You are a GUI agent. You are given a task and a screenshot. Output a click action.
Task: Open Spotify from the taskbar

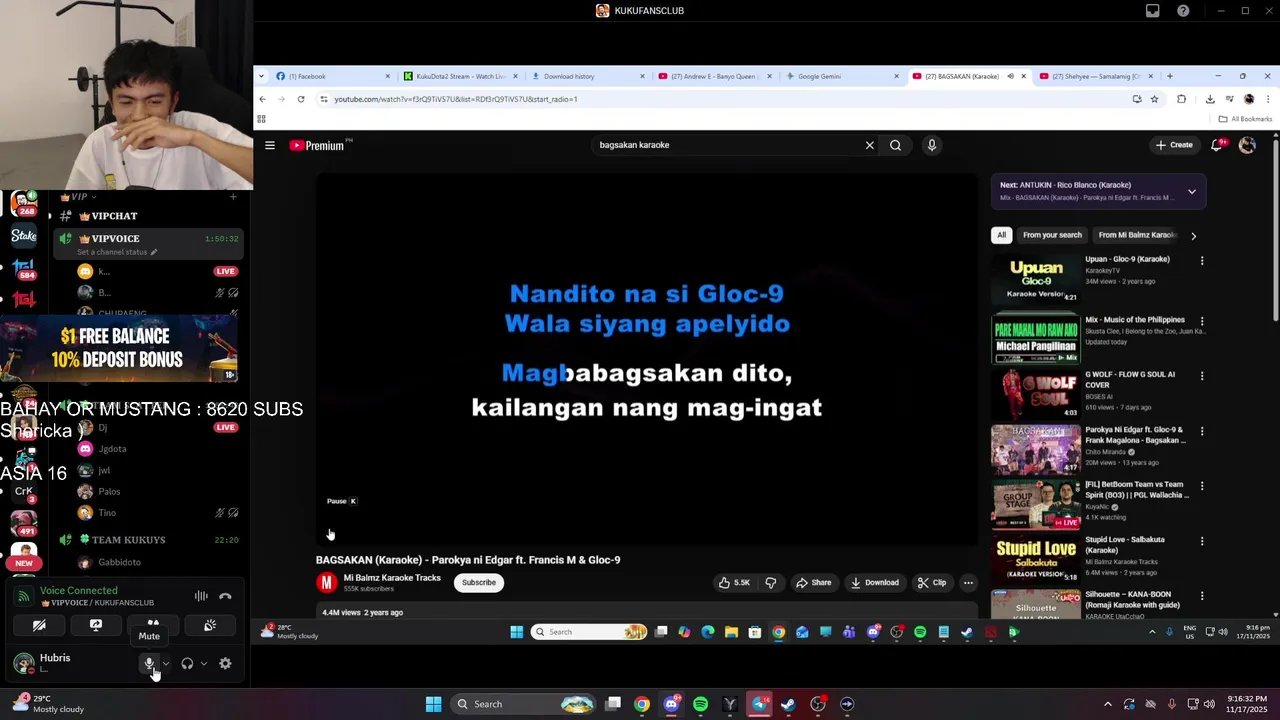click(700, 704)
